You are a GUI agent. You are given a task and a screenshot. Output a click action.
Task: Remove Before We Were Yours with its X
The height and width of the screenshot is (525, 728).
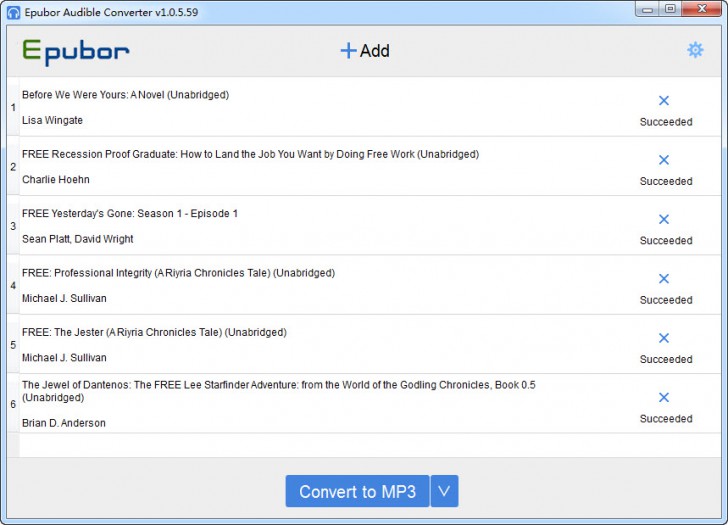[664, 100]
